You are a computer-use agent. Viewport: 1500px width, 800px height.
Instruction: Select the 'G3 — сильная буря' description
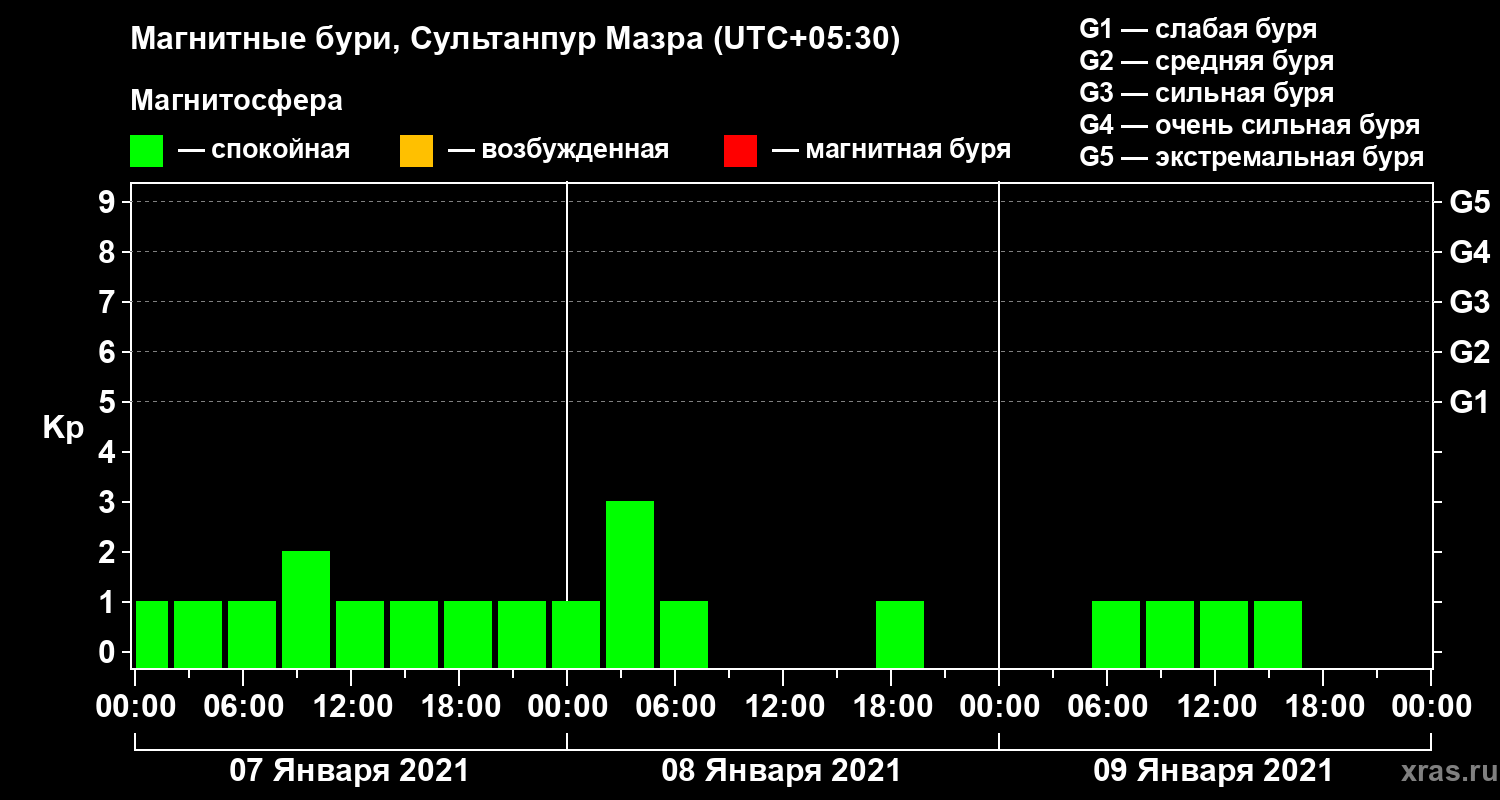pos(1206,93)
